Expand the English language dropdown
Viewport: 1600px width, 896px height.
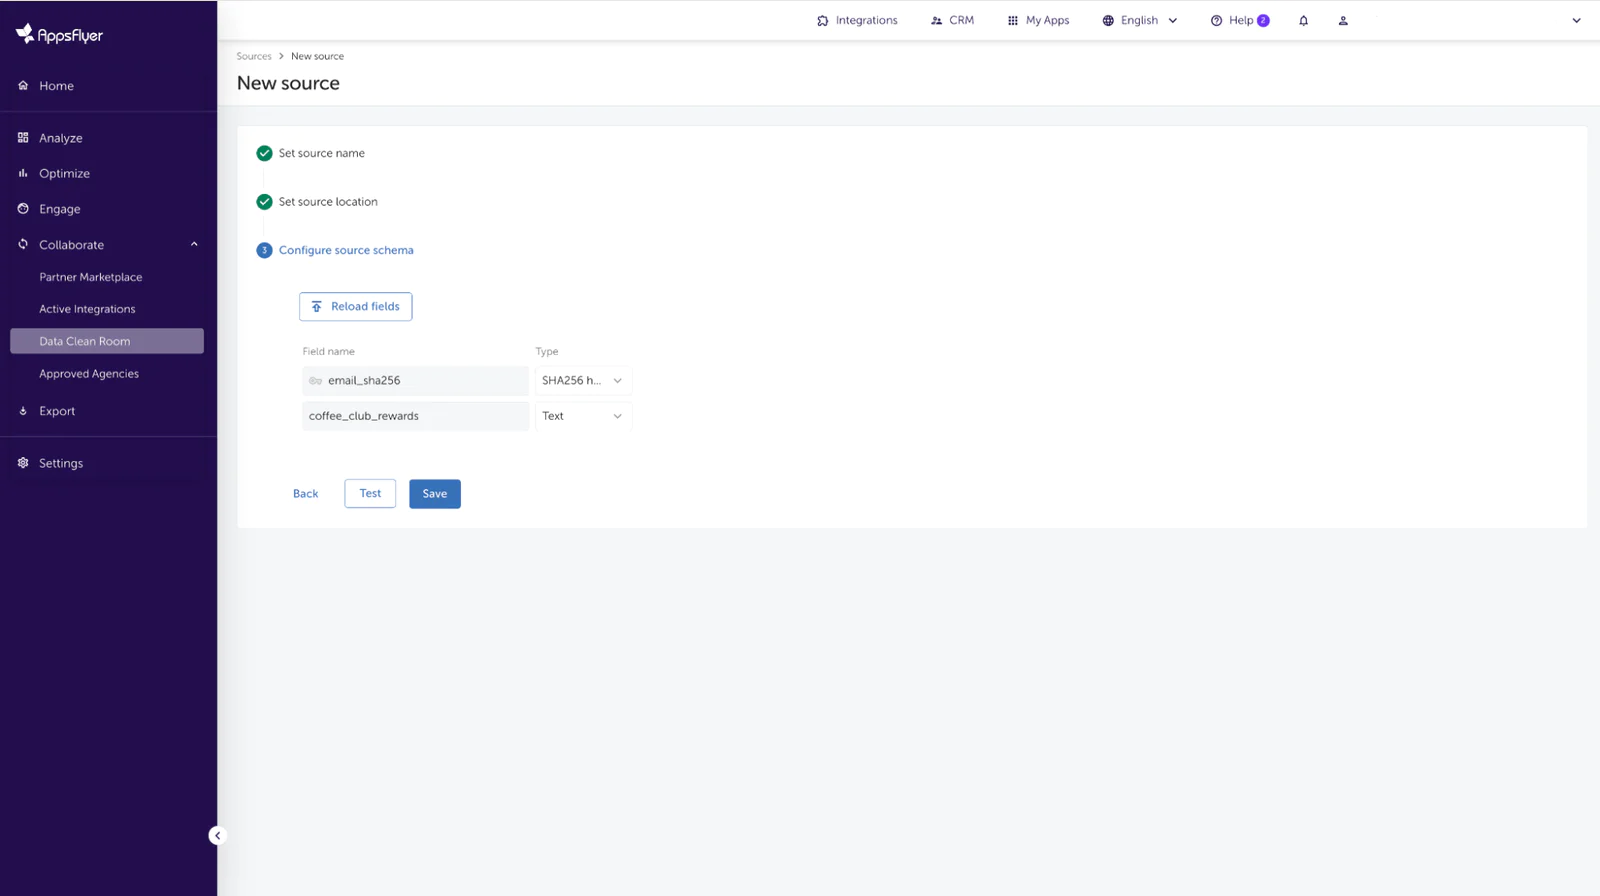[x=1140, y=21]
